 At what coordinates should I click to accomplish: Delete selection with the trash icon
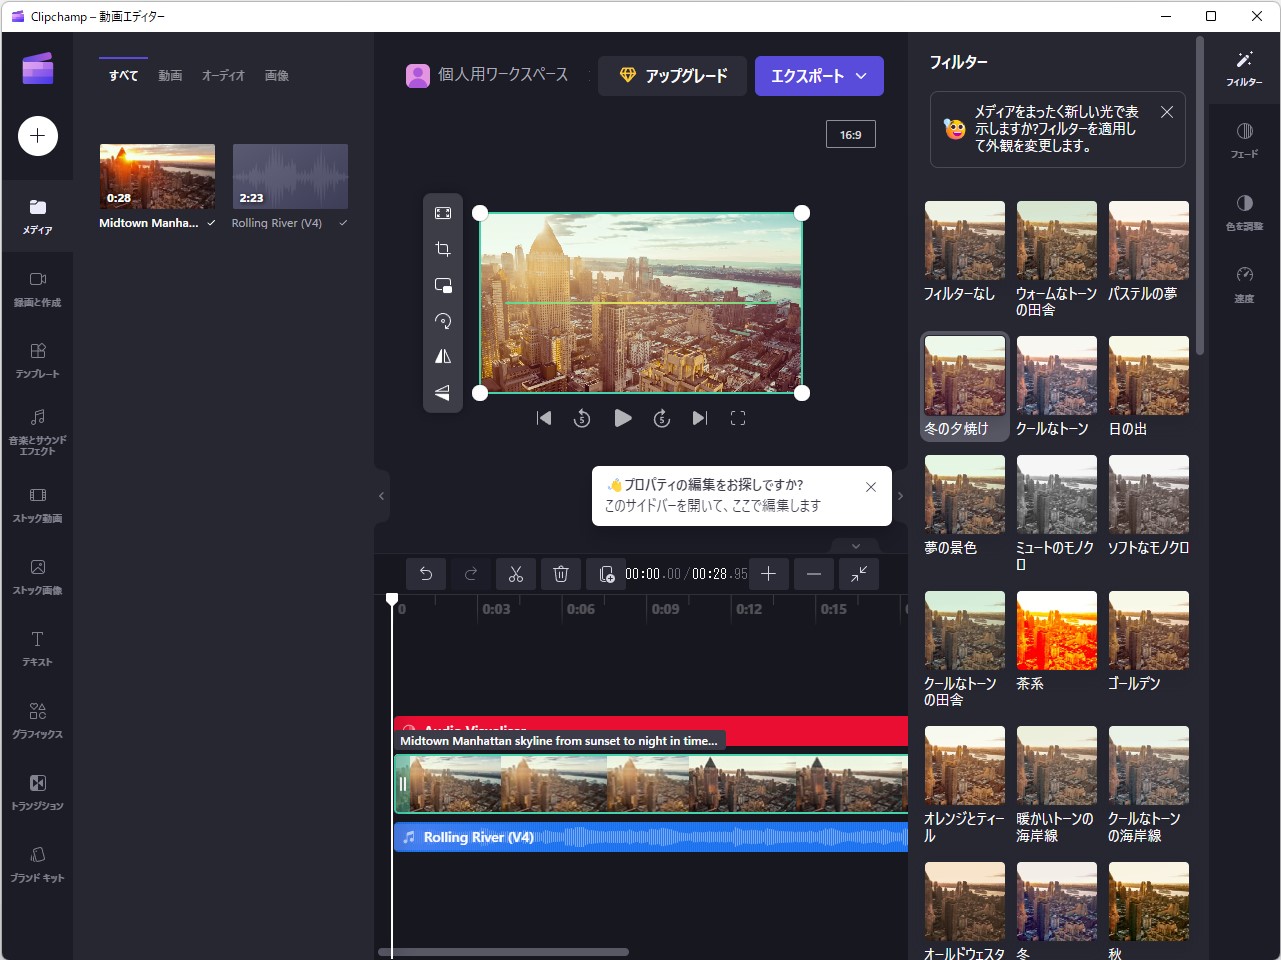[x=560, y=573]
